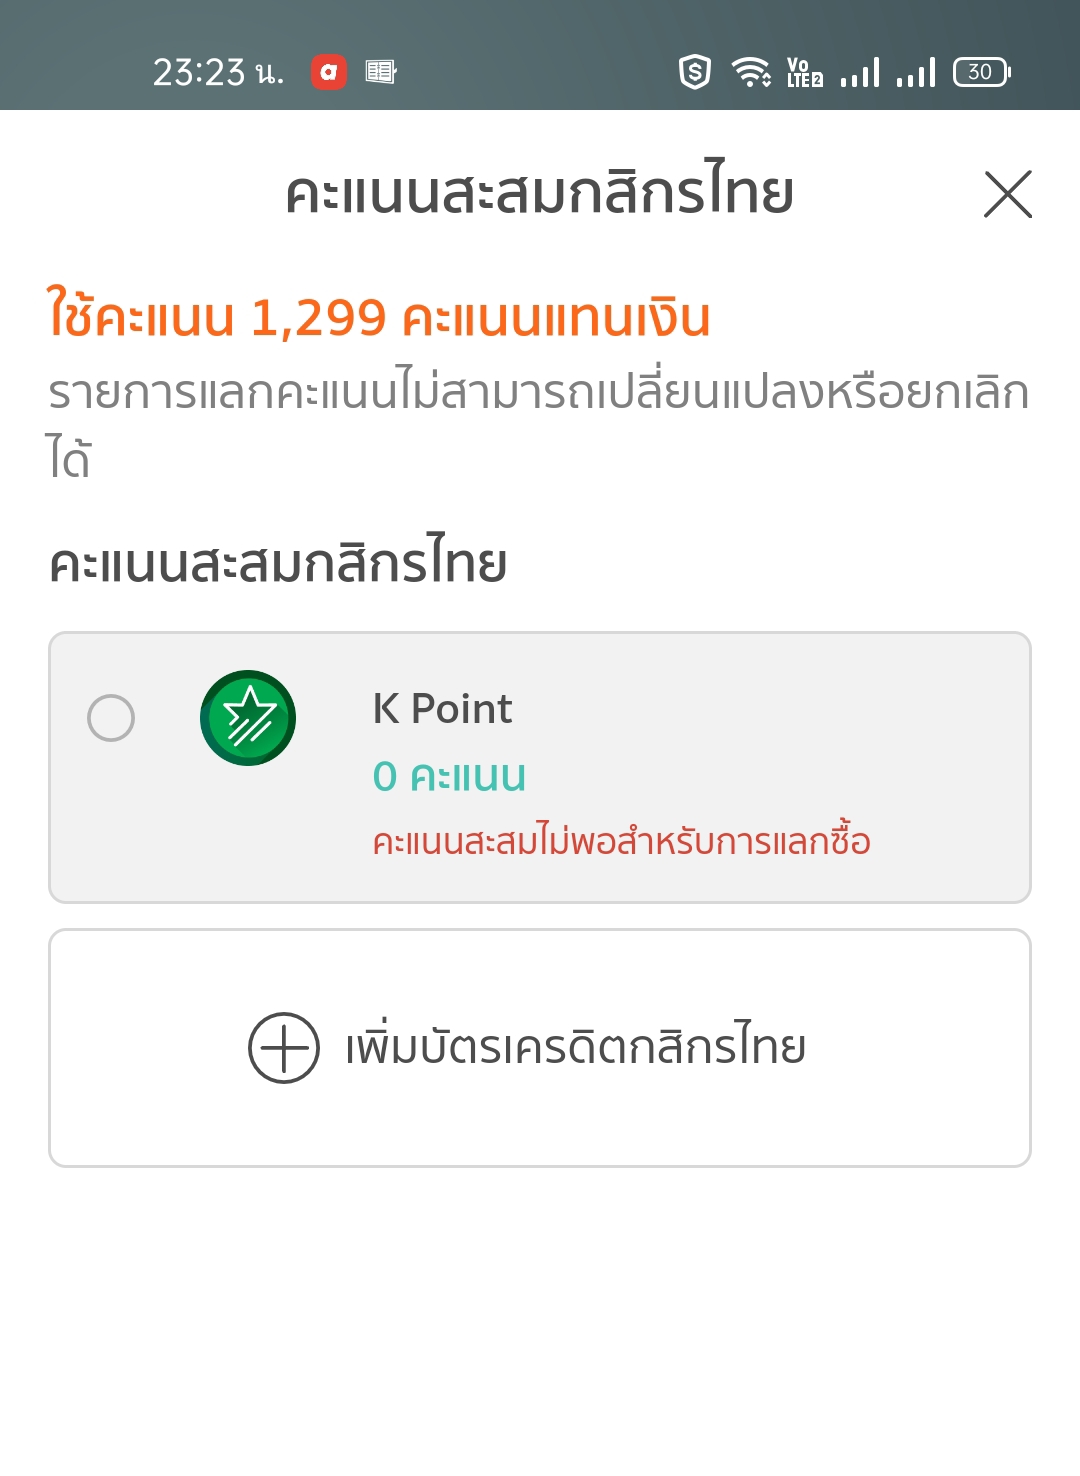The height and width of the screenshot is (1476, 1080).
Task: Select the K Point radio button
Action: (x=111, y=718)
